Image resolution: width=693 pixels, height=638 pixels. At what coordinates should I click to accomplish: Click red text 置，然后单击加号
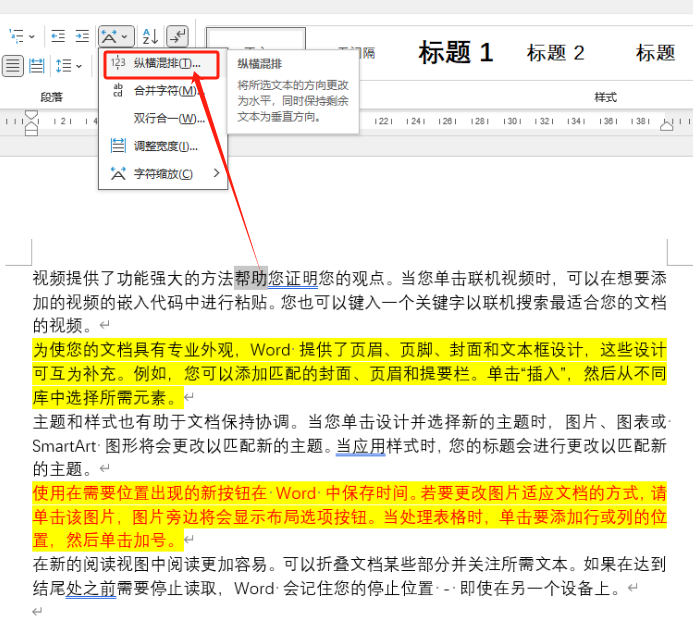107,540
